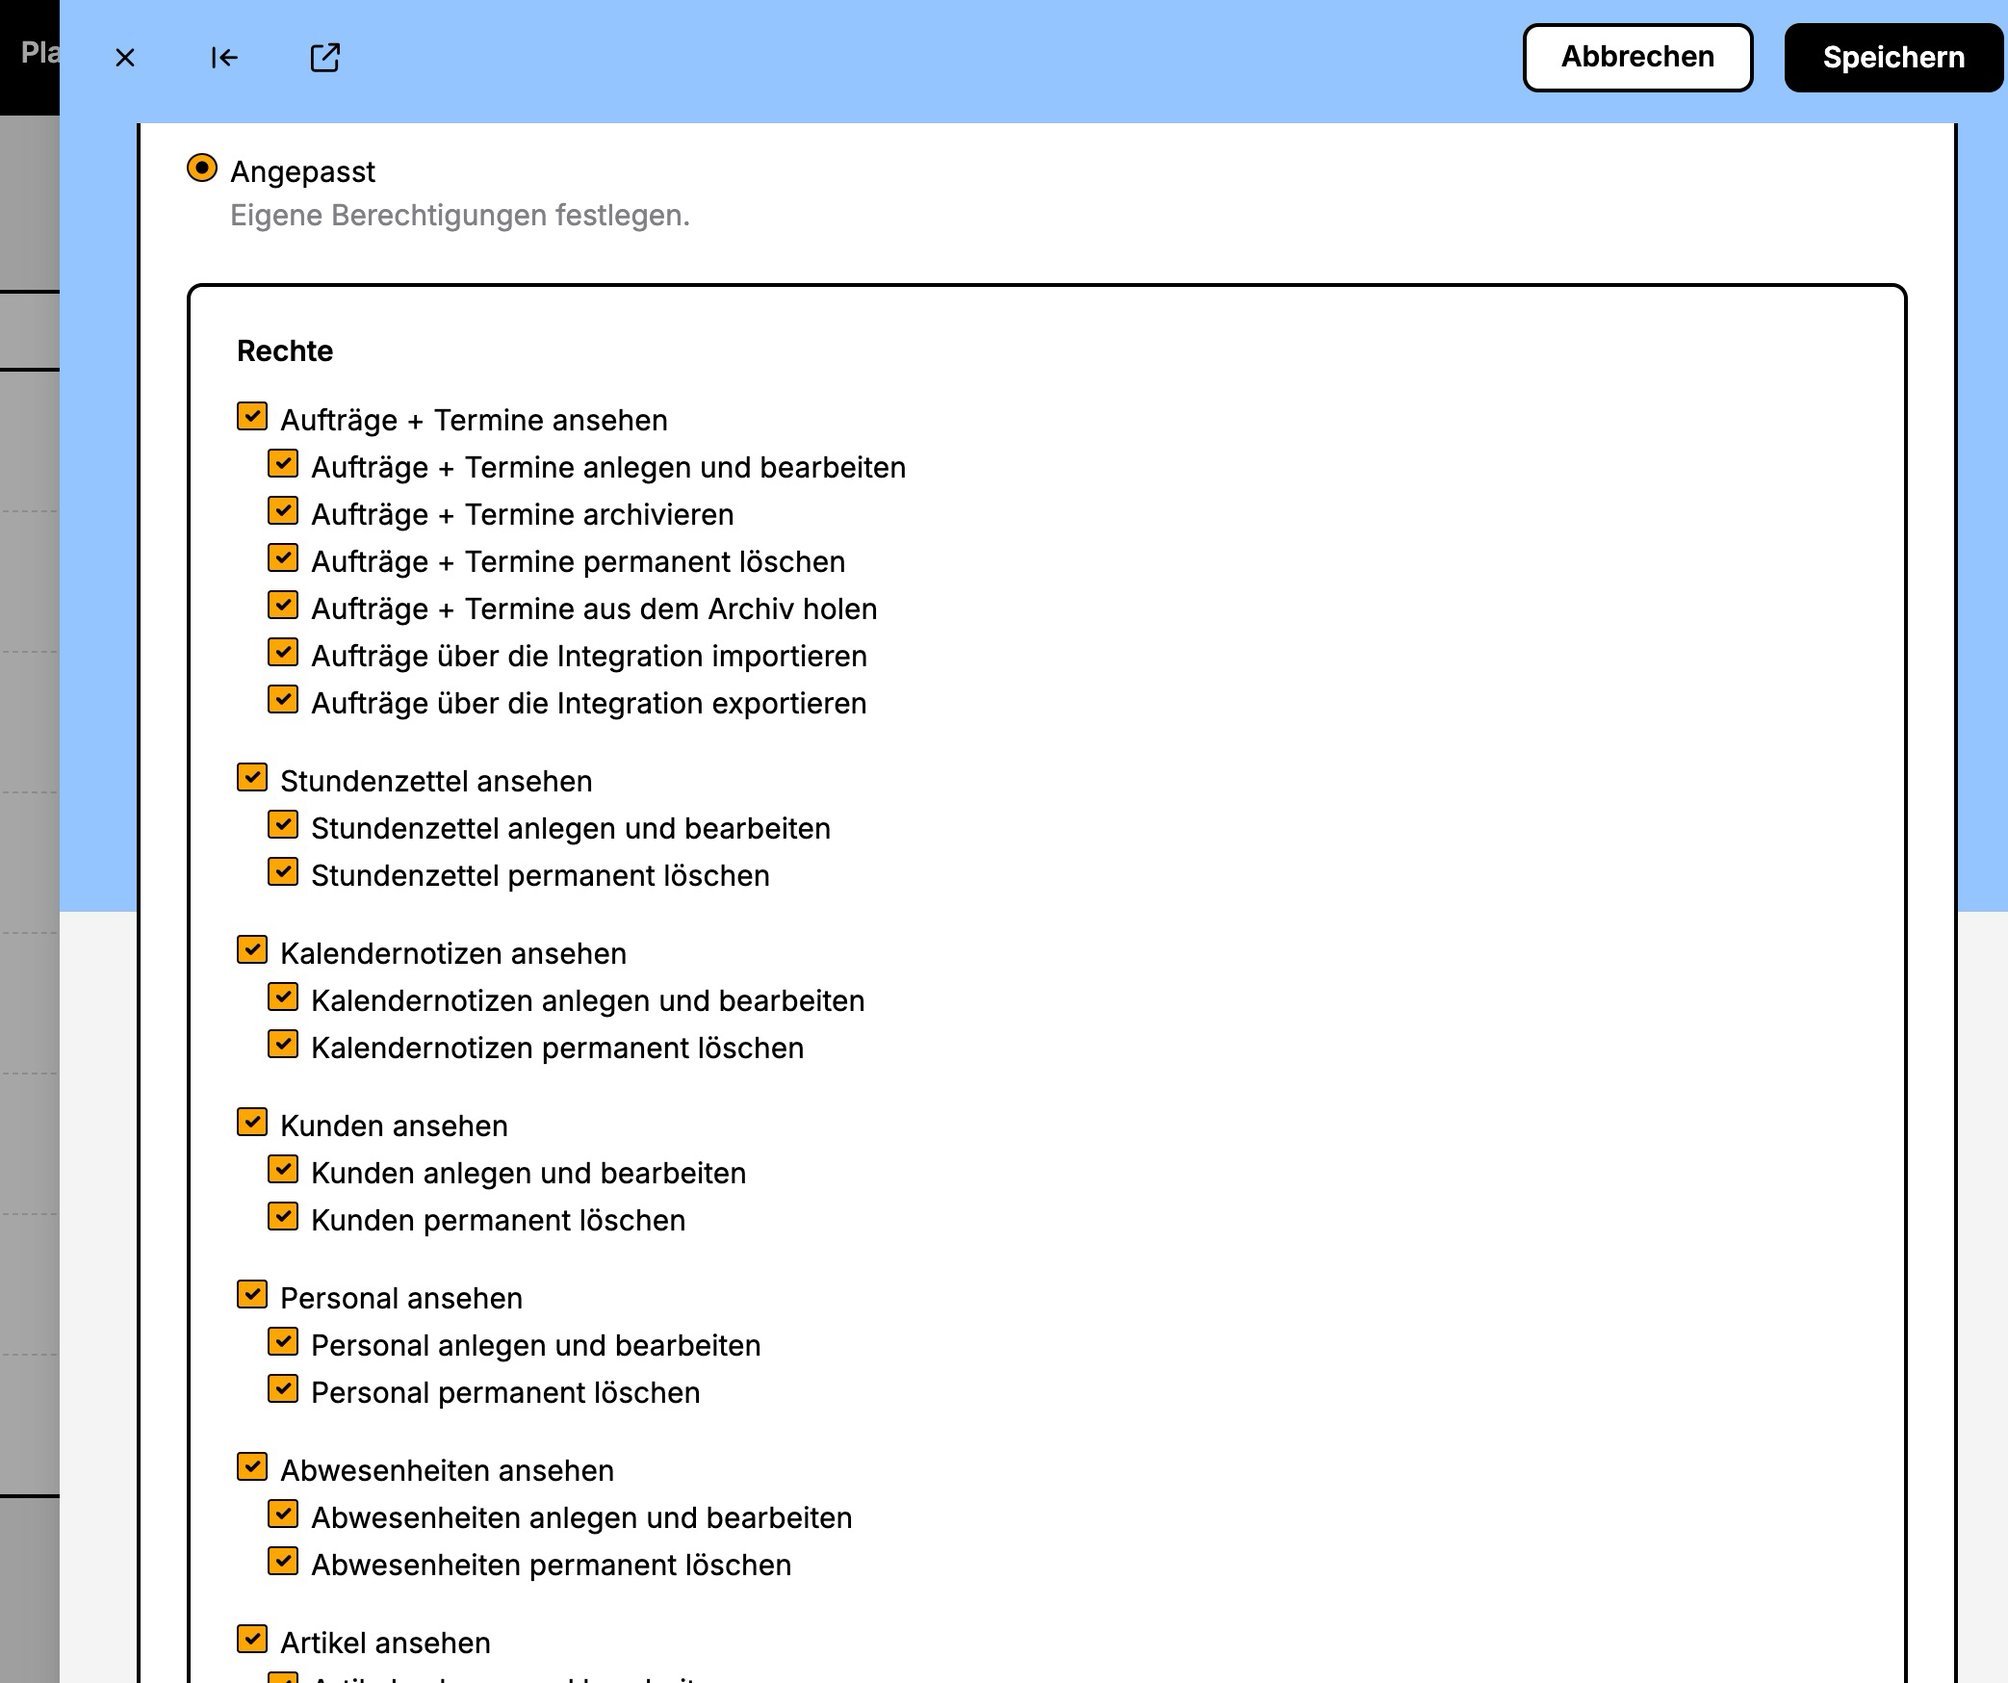2008x1683 pixels.
Task: Uncheck Aufträge über die Integration importieren
Action: [x=283, y=652]
